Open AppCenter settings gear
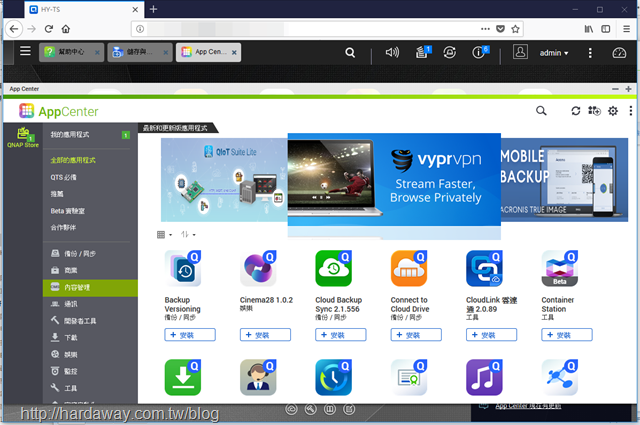The height and width of the screenshot is (425, 640). tap(613, 111)
